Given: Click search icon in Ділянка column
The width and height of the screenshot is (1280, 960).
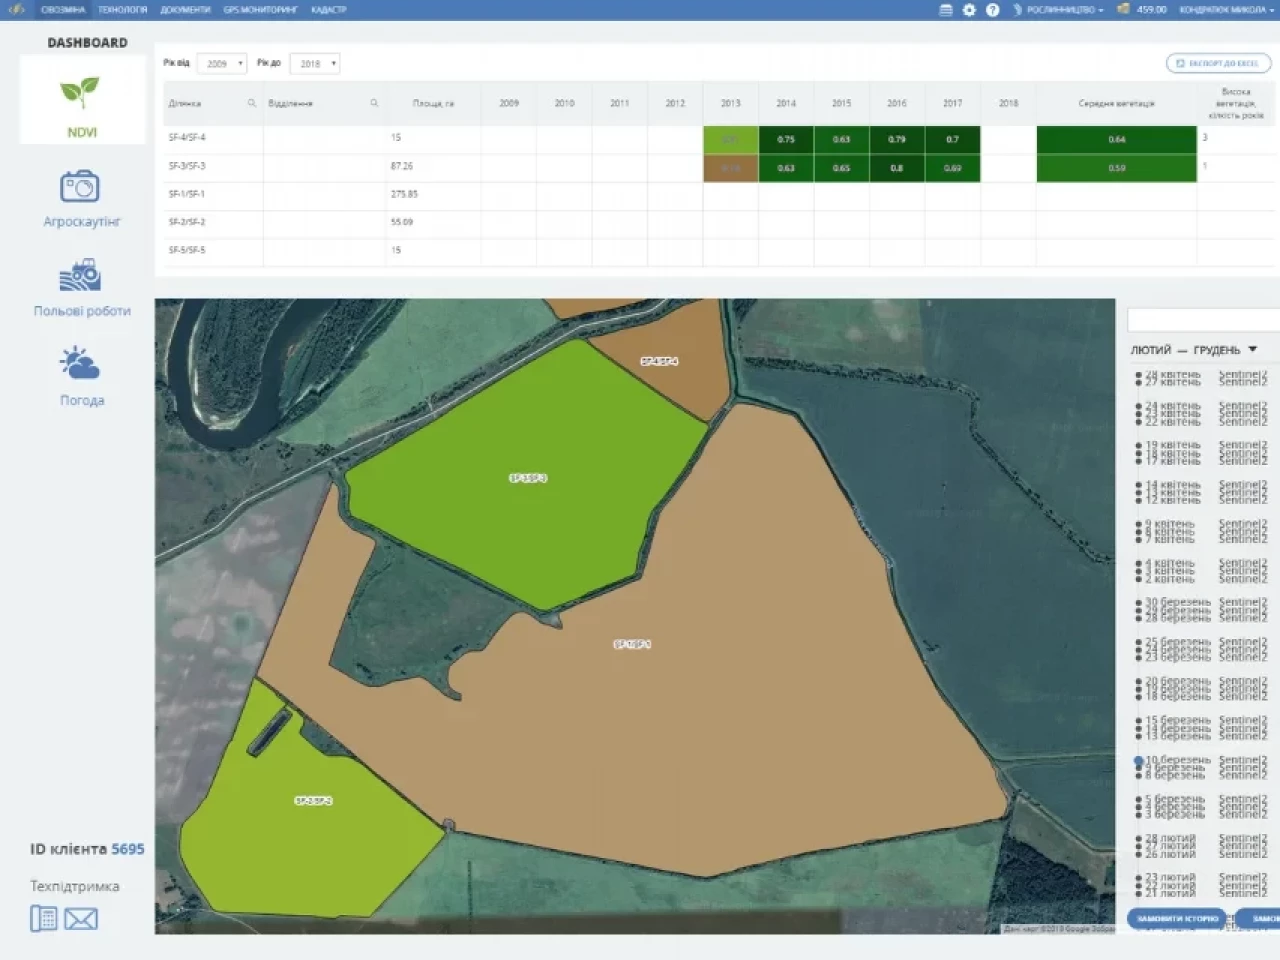Looking at the screenshot, I should [251, 103].
